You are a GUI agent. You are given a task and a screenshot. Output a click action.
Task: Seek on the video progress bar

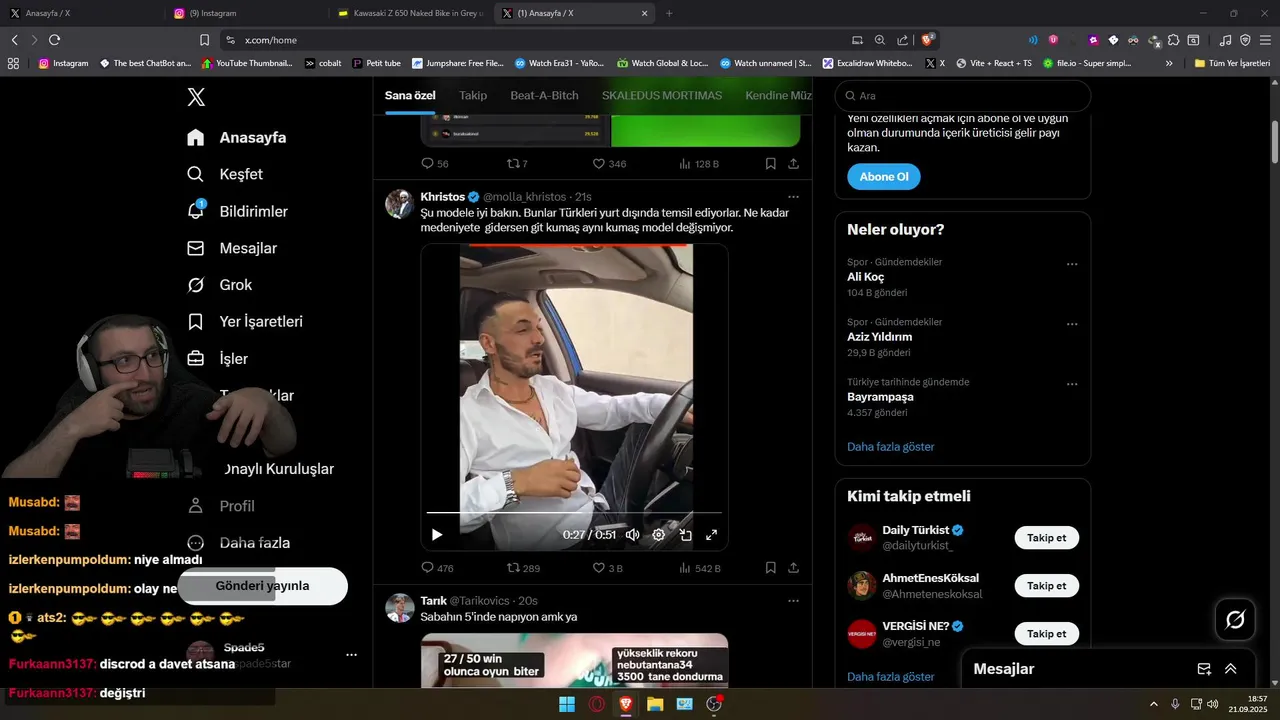pos(574,513)
